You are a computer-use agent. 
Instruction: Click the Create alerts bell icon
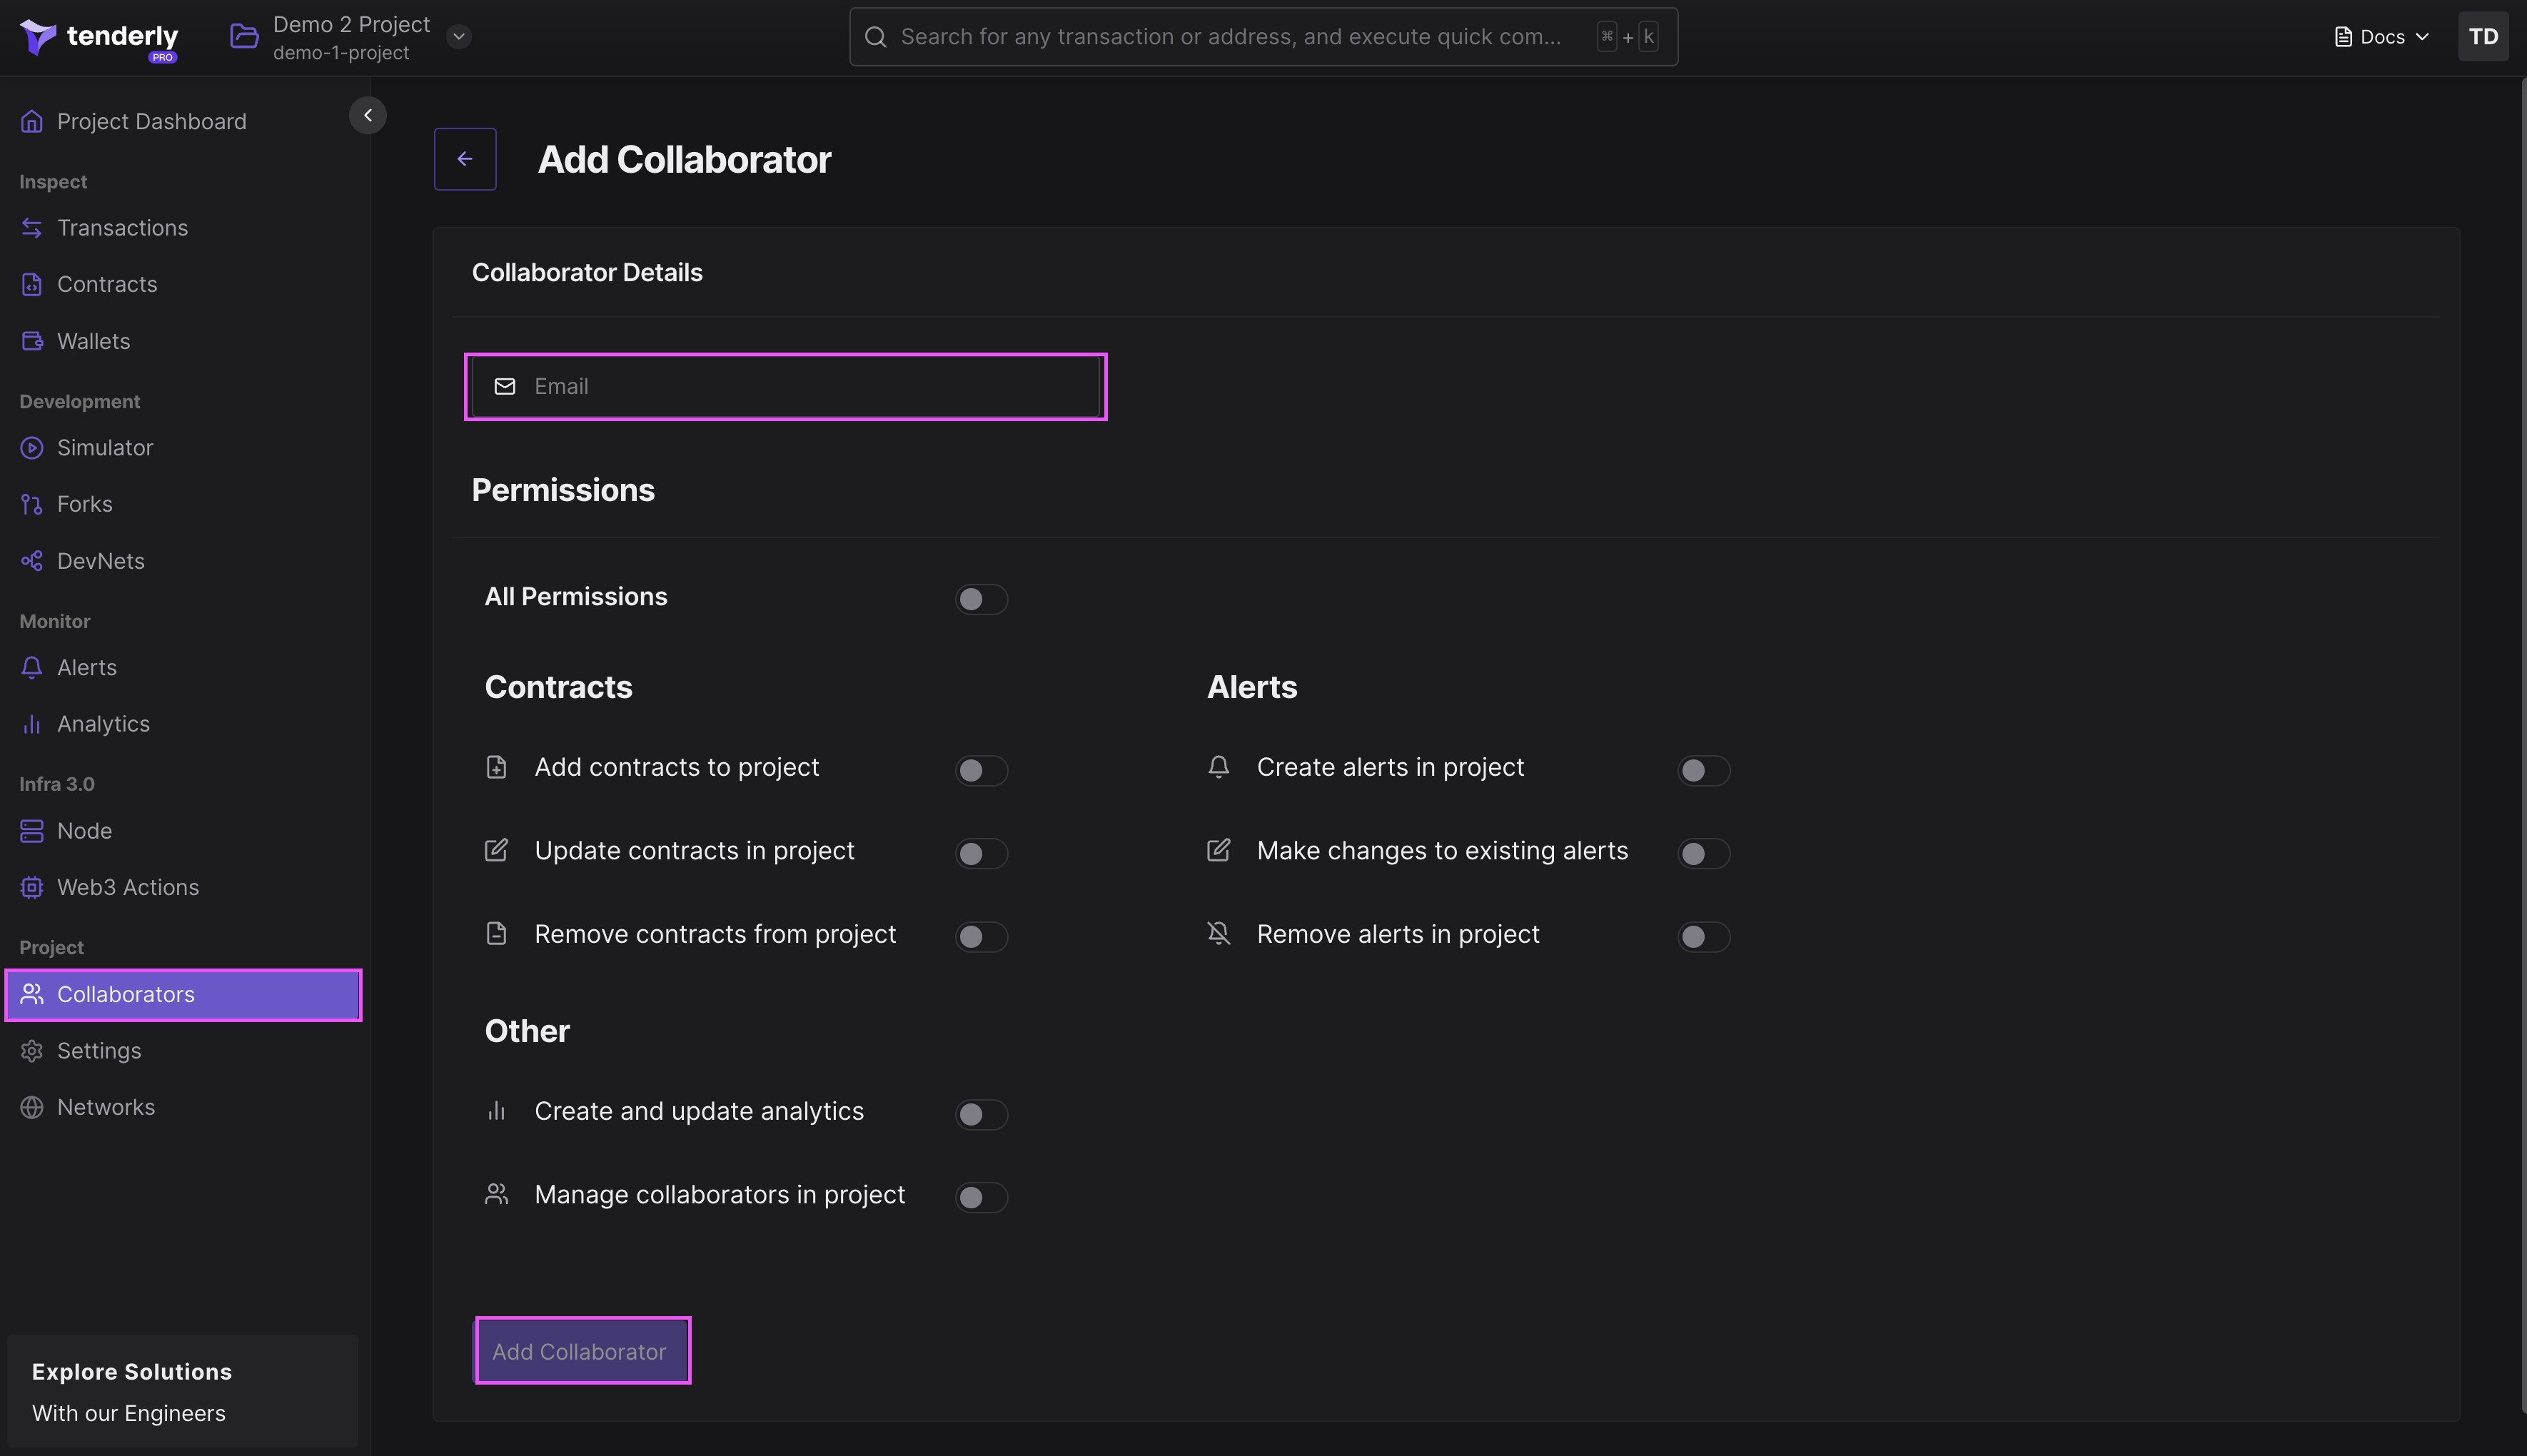click(1218, 767)
